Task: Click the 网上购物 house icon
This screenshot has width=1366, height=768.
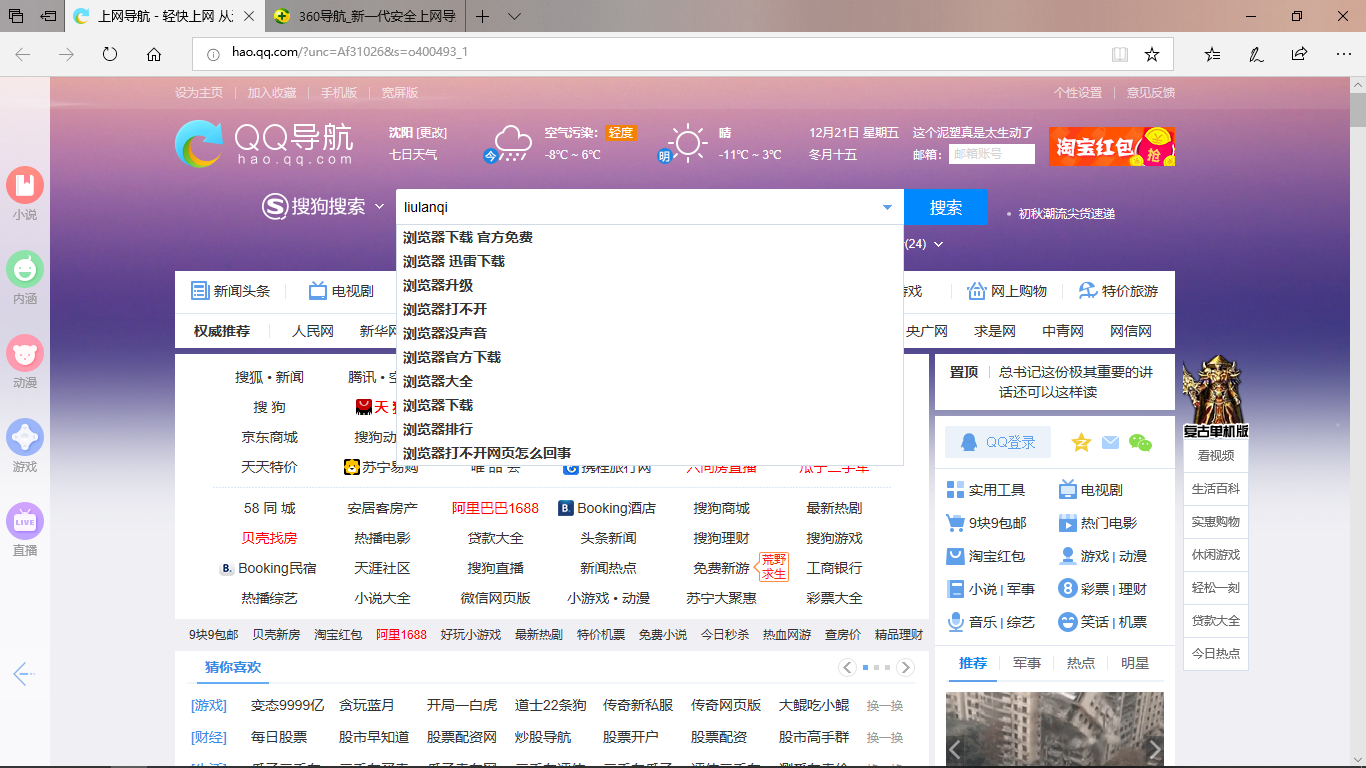Action: pos(977,291)
